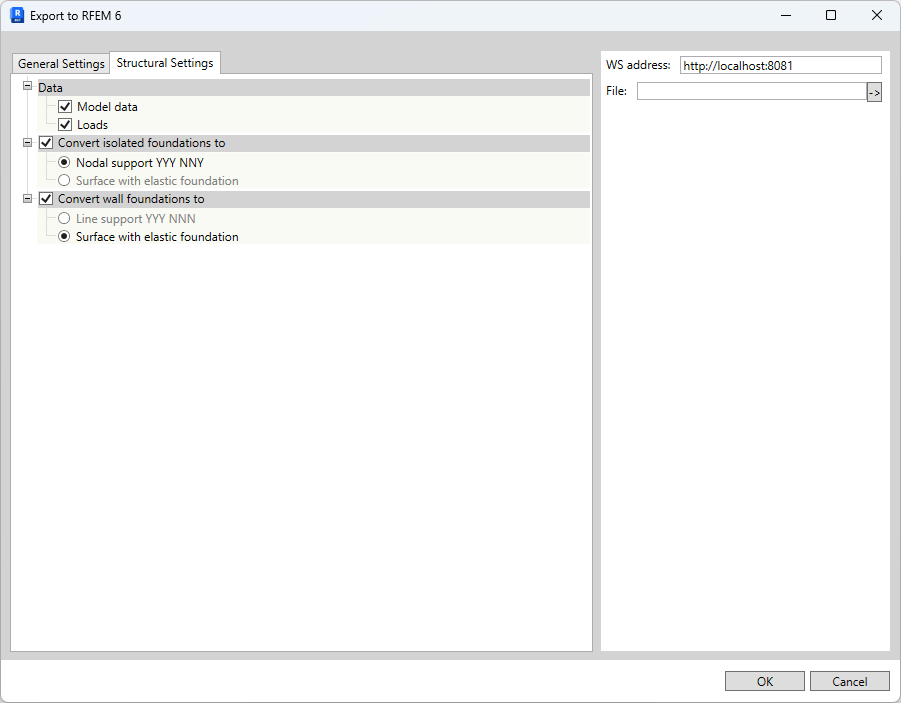This screenshot has height=703, width=901.
Task: Select wall foundations Surface with elastic foundation
Action: 64,236
